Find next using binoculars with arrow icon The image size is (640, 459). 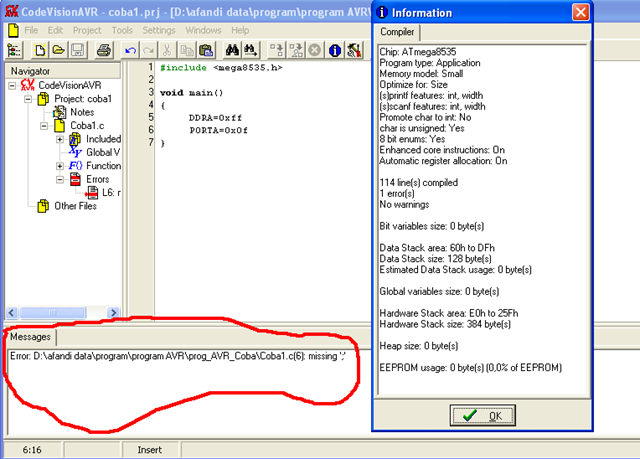251,51
